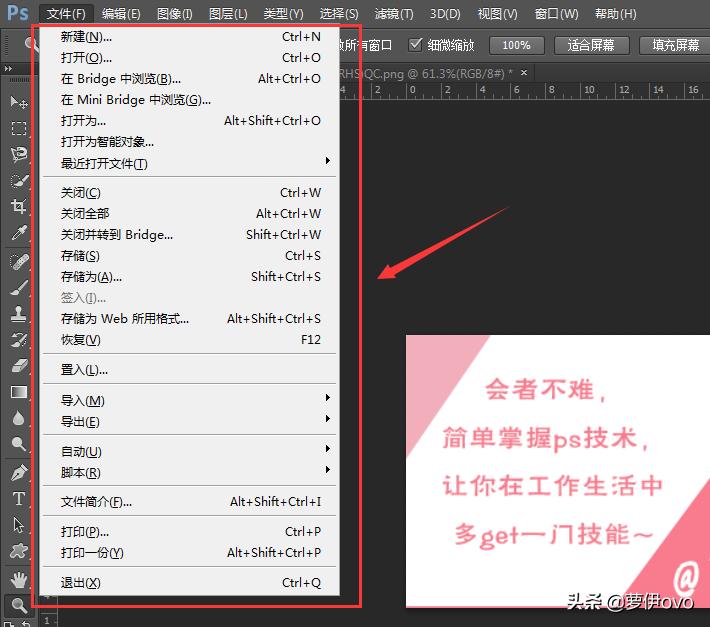The height and width of the screenshot is (627, 710).
Task: Choose 在 Mini Bridge 中浏览(G)...
Action: tap(190, 100)
